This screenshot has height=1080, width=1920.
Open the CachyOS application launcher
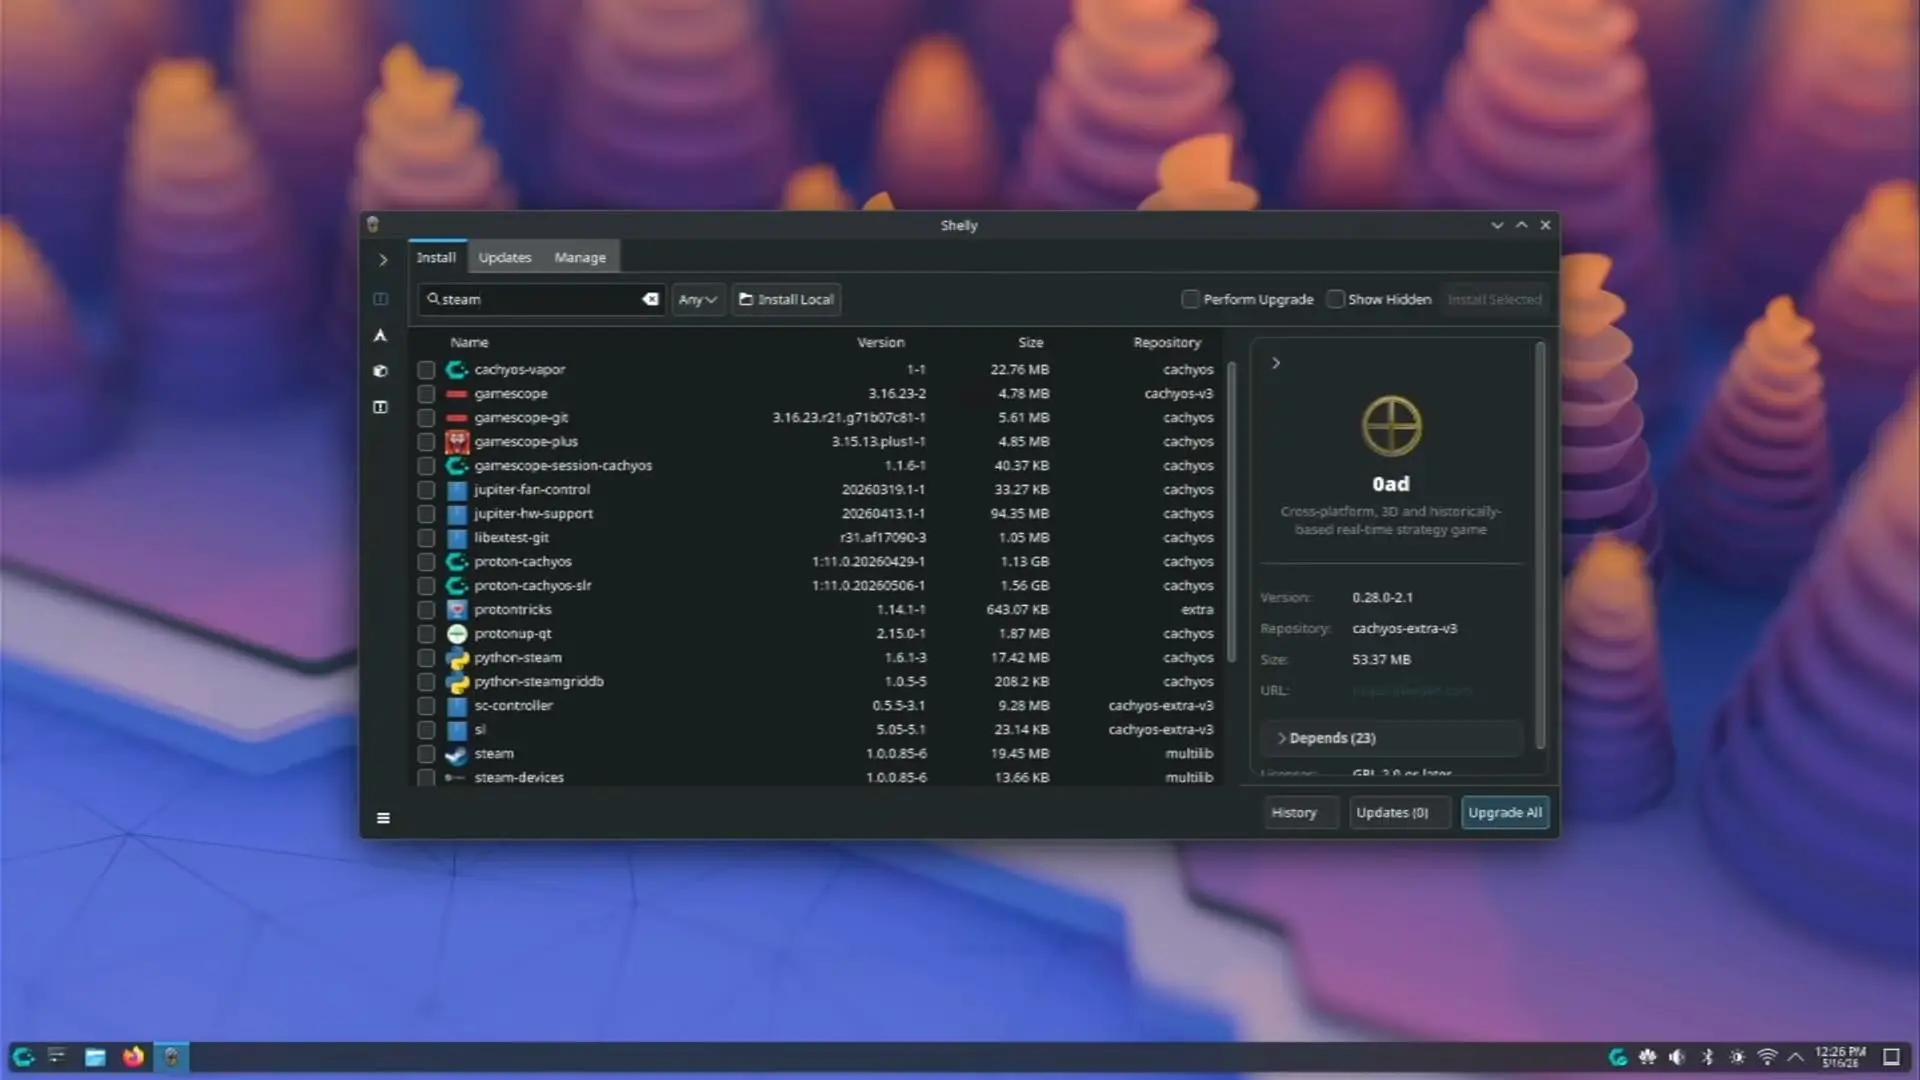tap(24, 1057)
